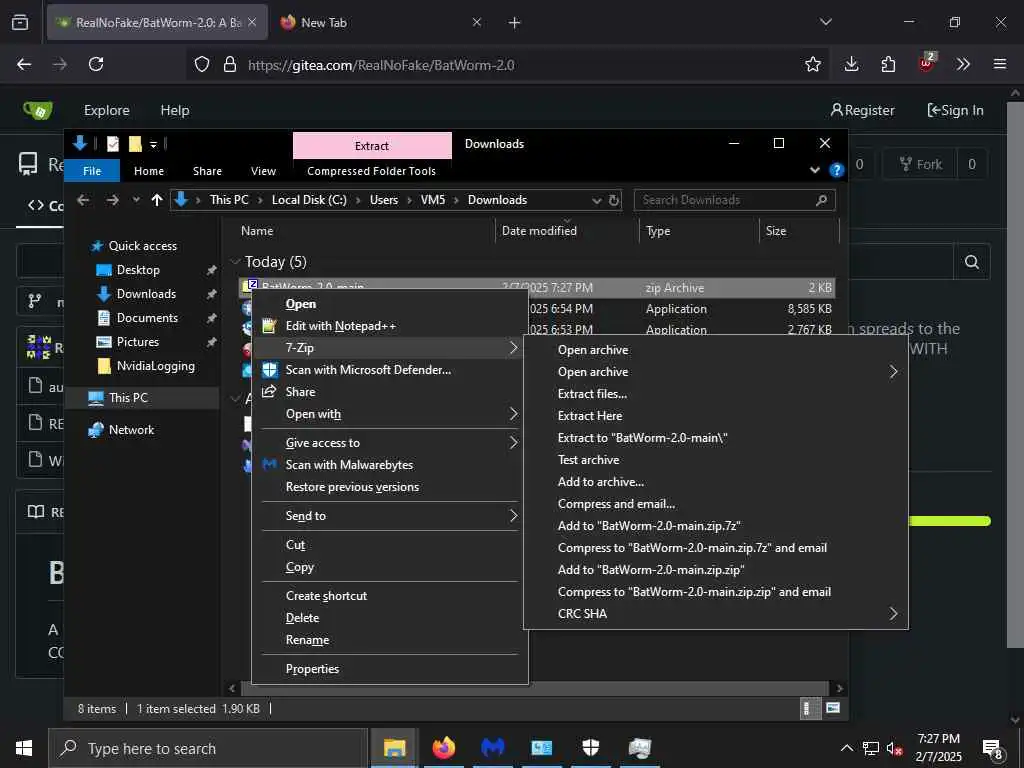Choose Extract to "BatWorm-2.0-main\"
This screenshot has width=1024, height=768.
point(643,438)
